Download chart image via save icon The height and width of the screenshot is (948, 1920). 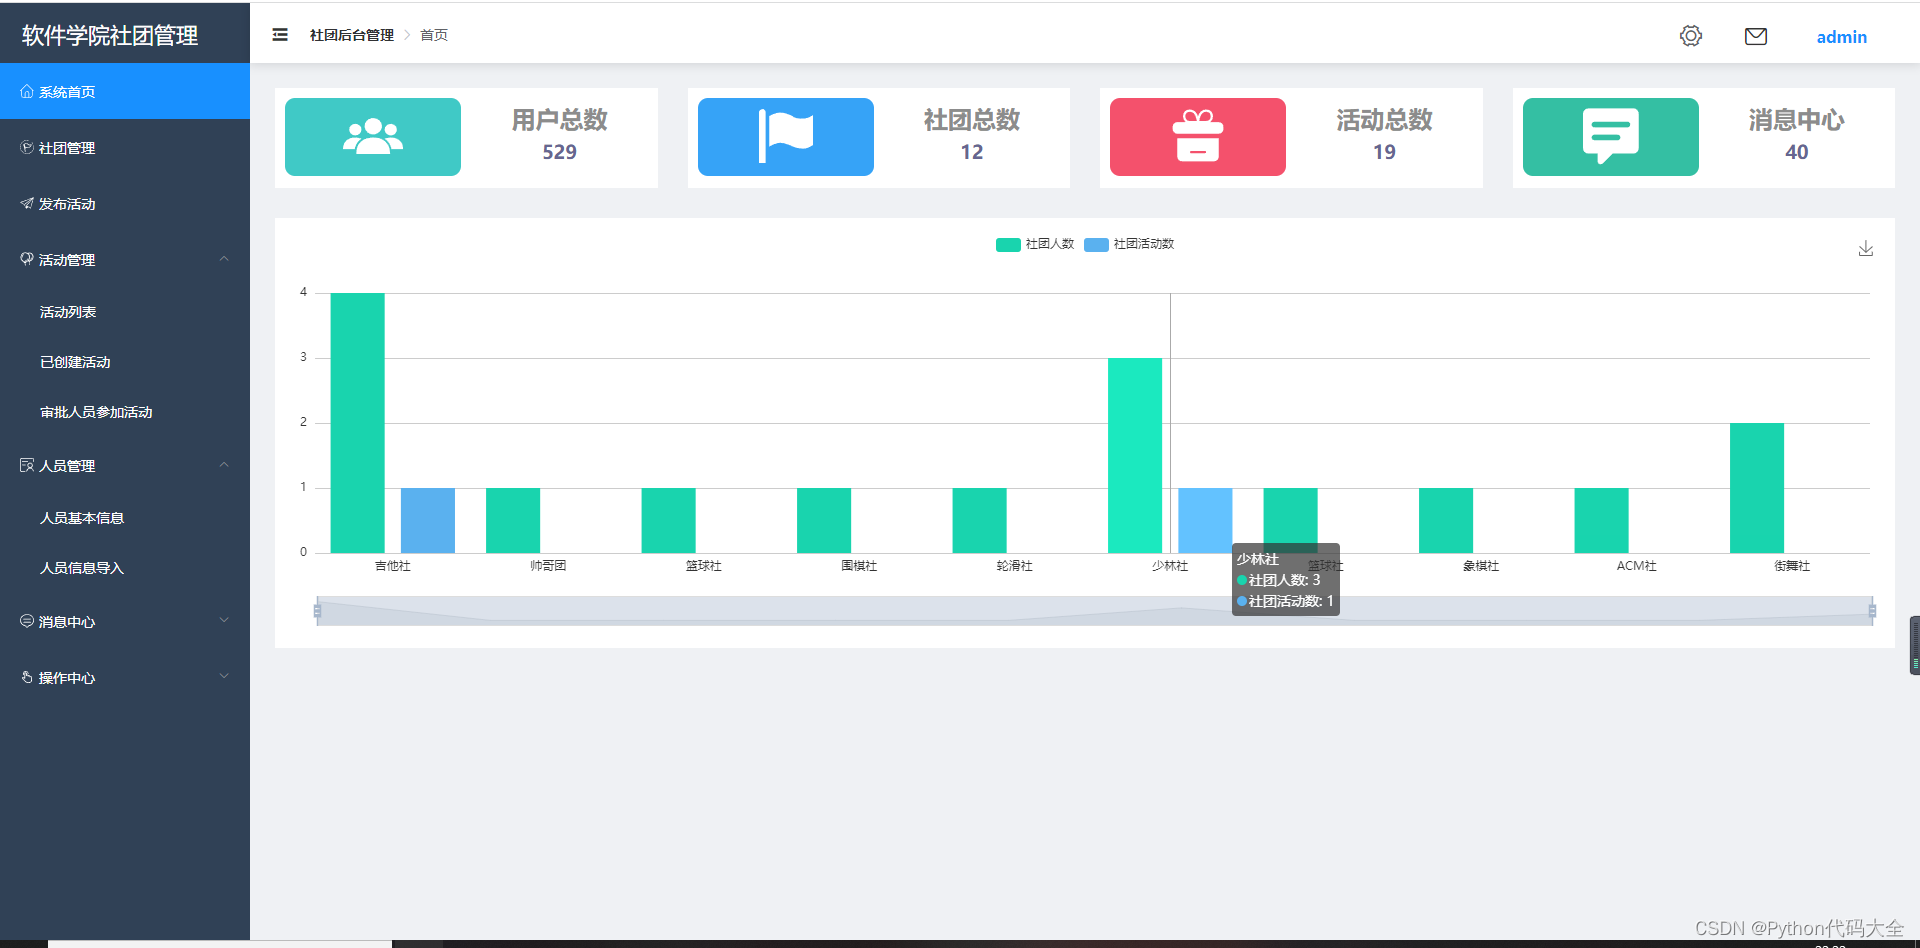[1866, 248]
